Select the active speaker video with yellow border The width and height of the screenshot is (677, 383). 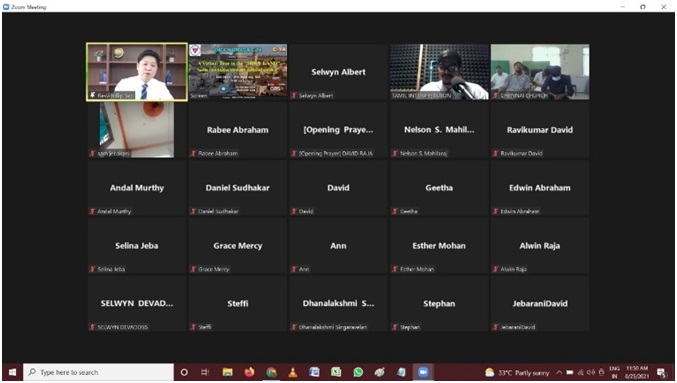click(x=137, y=72)
